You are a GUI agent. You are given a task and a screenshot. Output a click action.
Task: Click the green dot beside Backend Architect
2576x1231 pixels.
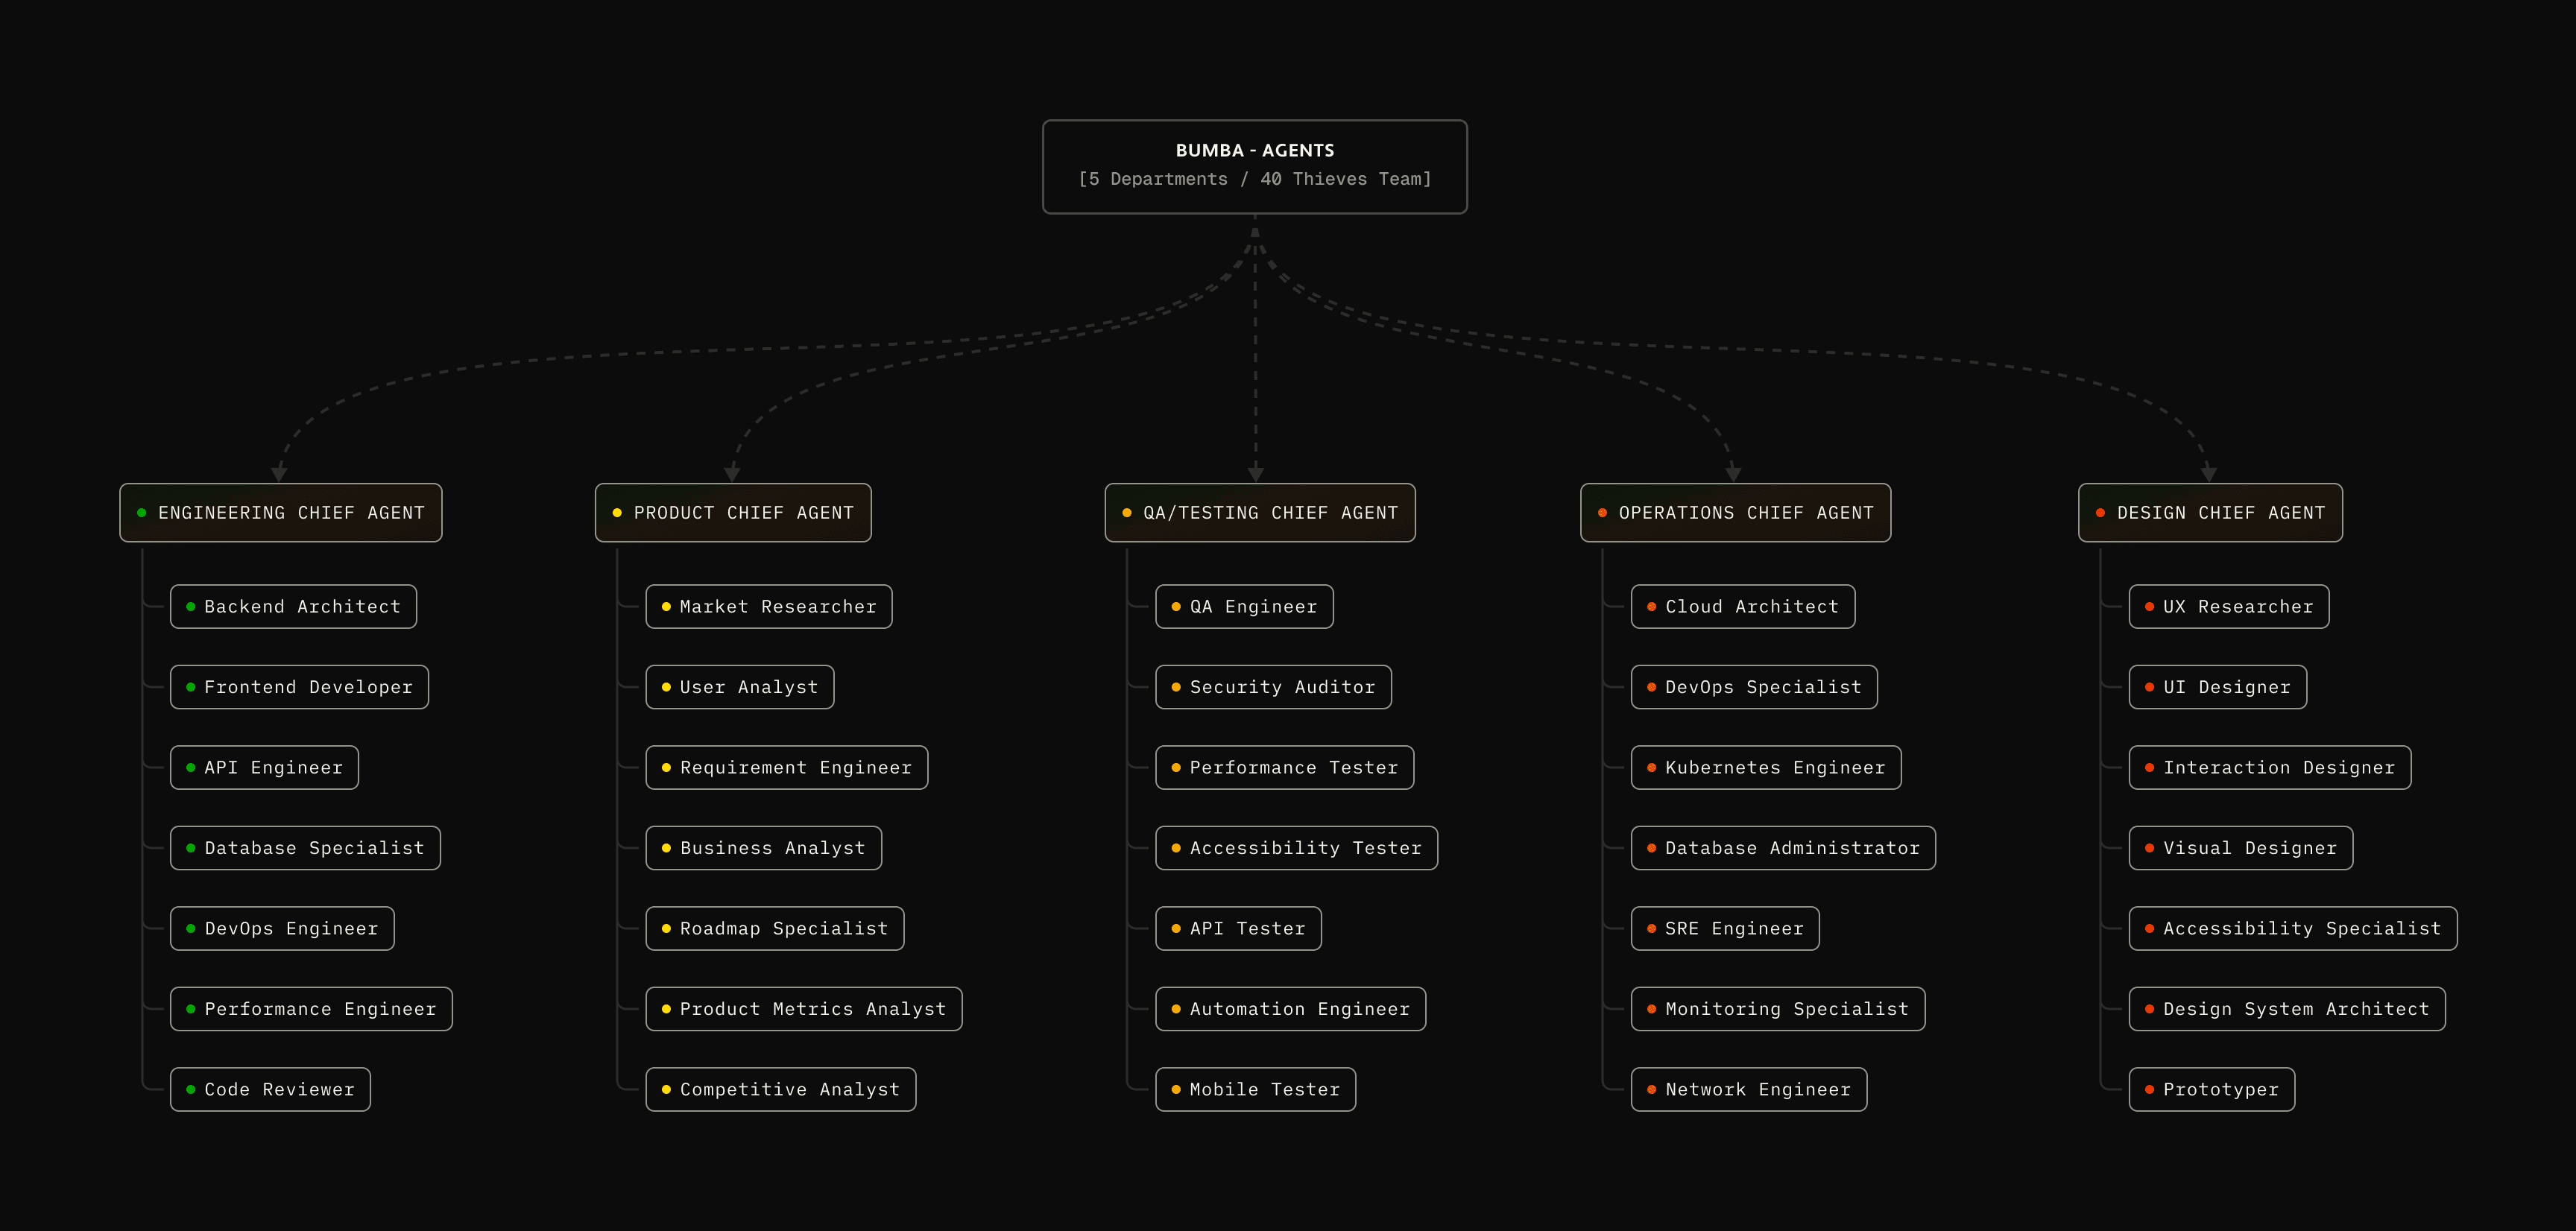tap(190, 607)
